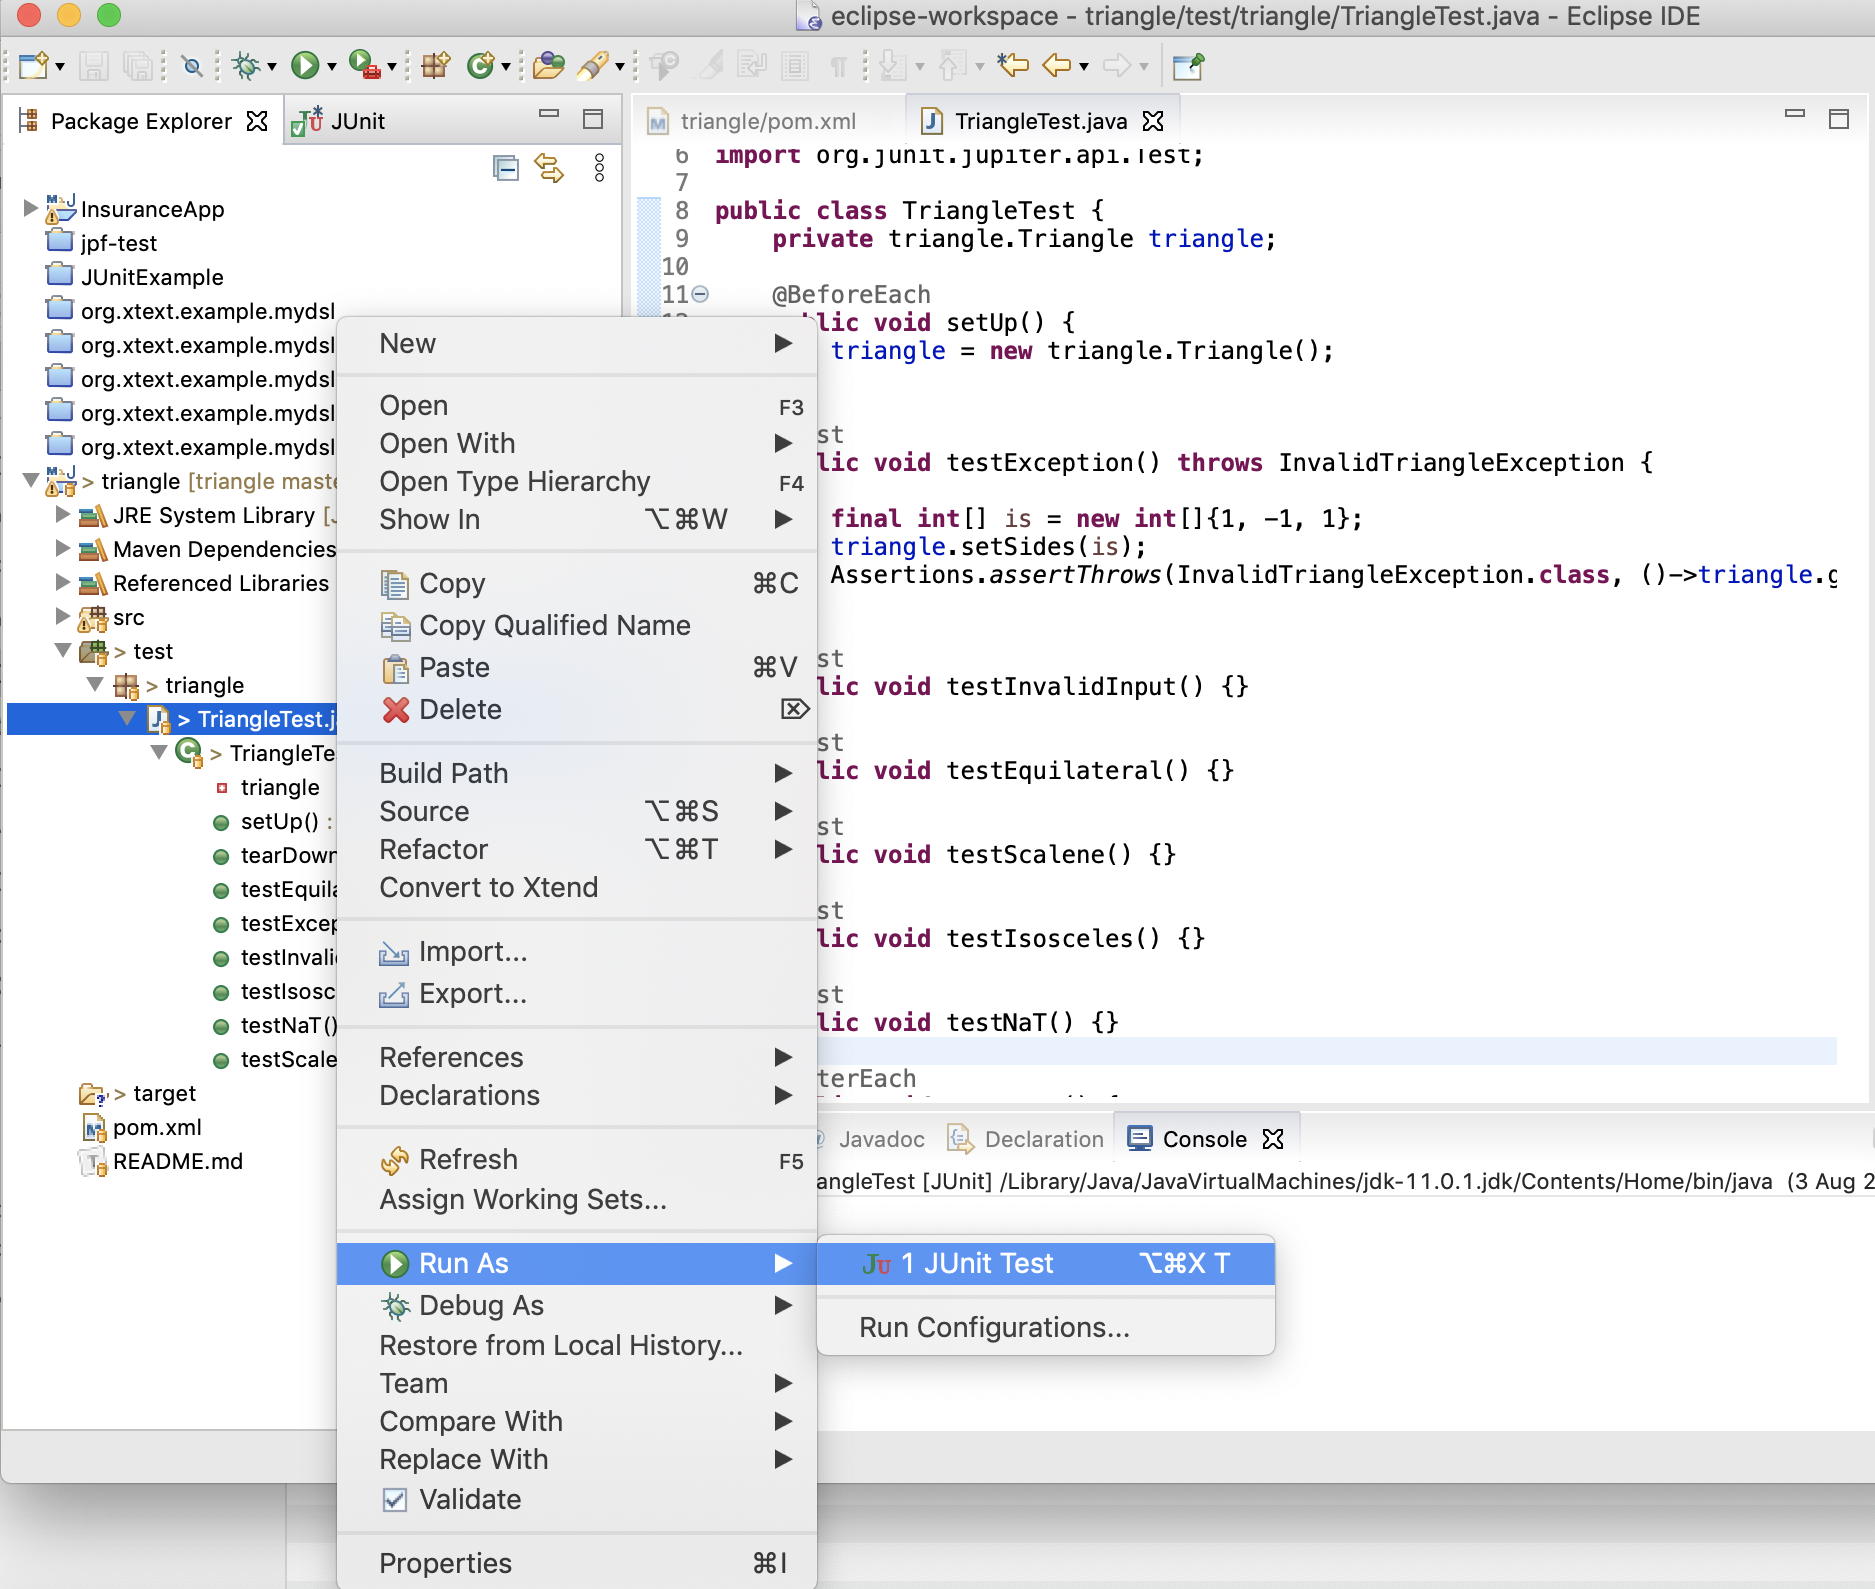Minimize the Package Explorer view

pos(549,114)
